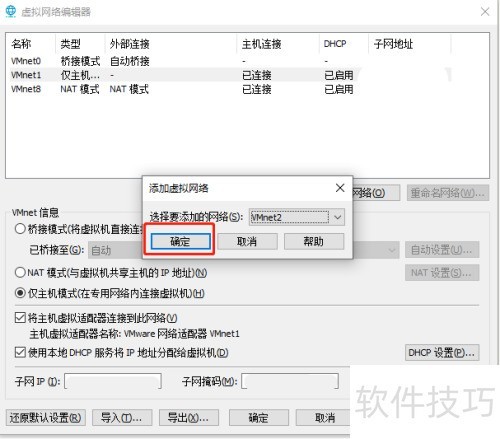This screenshot has width=500, height=439.
Task: Select the 仅主机模式 radio button
Action: click(x=20, y=293)
